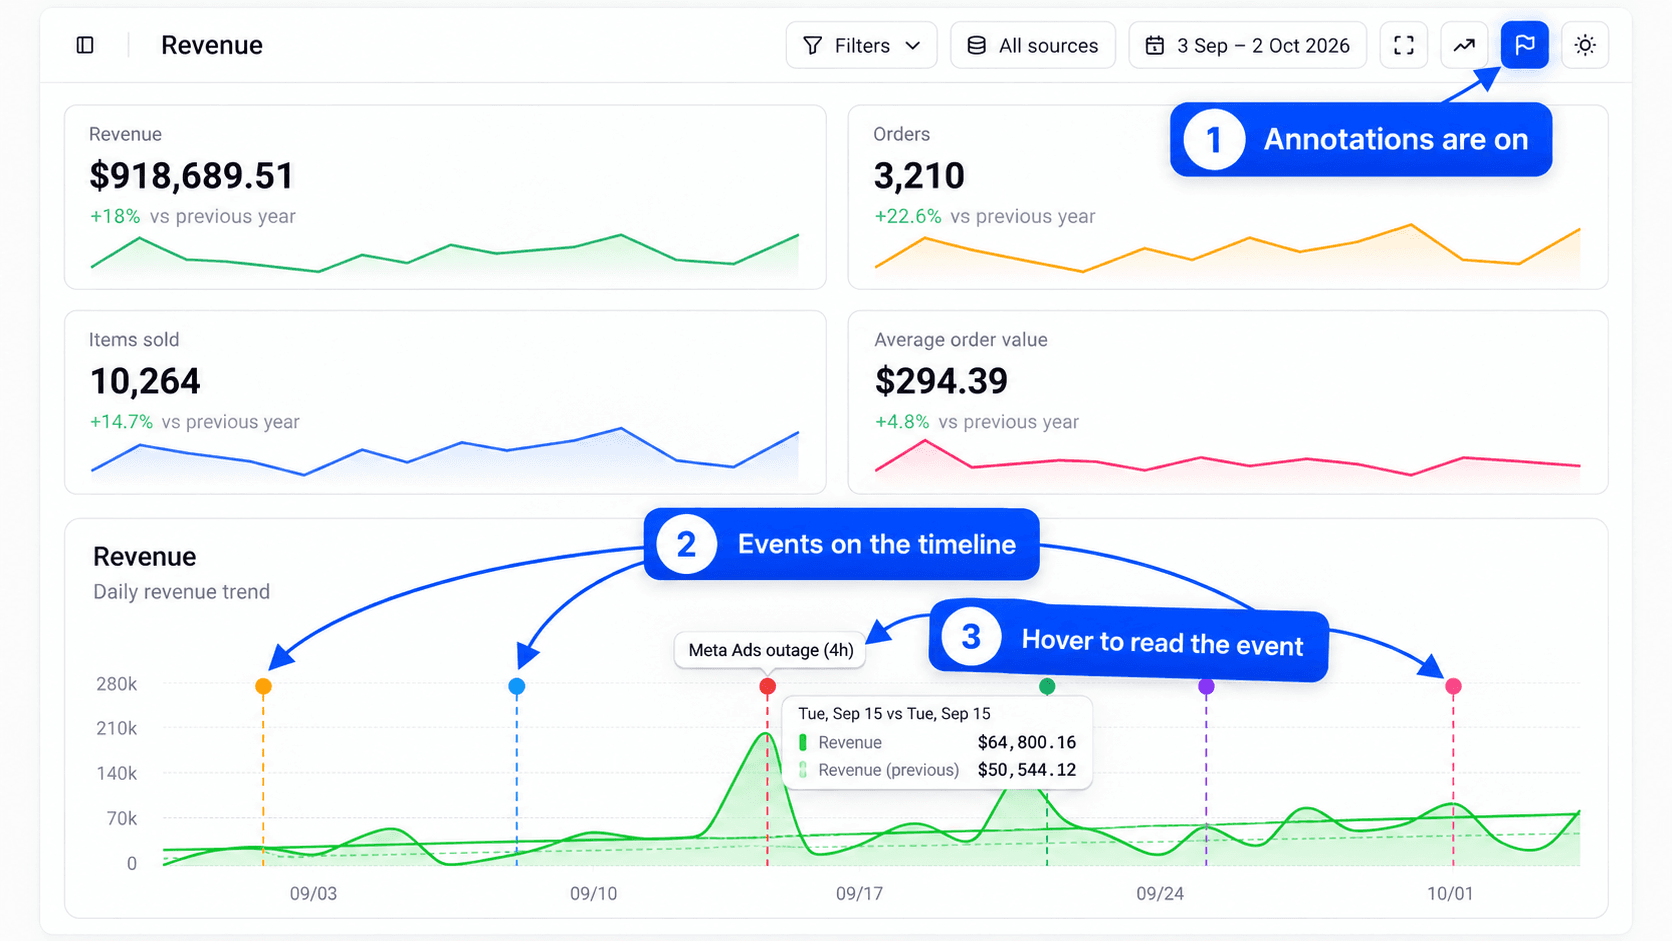The height and width of the screenshot is (941, 1672).
Task: Select the orange timeline event marker
Action: pos(263,686)
